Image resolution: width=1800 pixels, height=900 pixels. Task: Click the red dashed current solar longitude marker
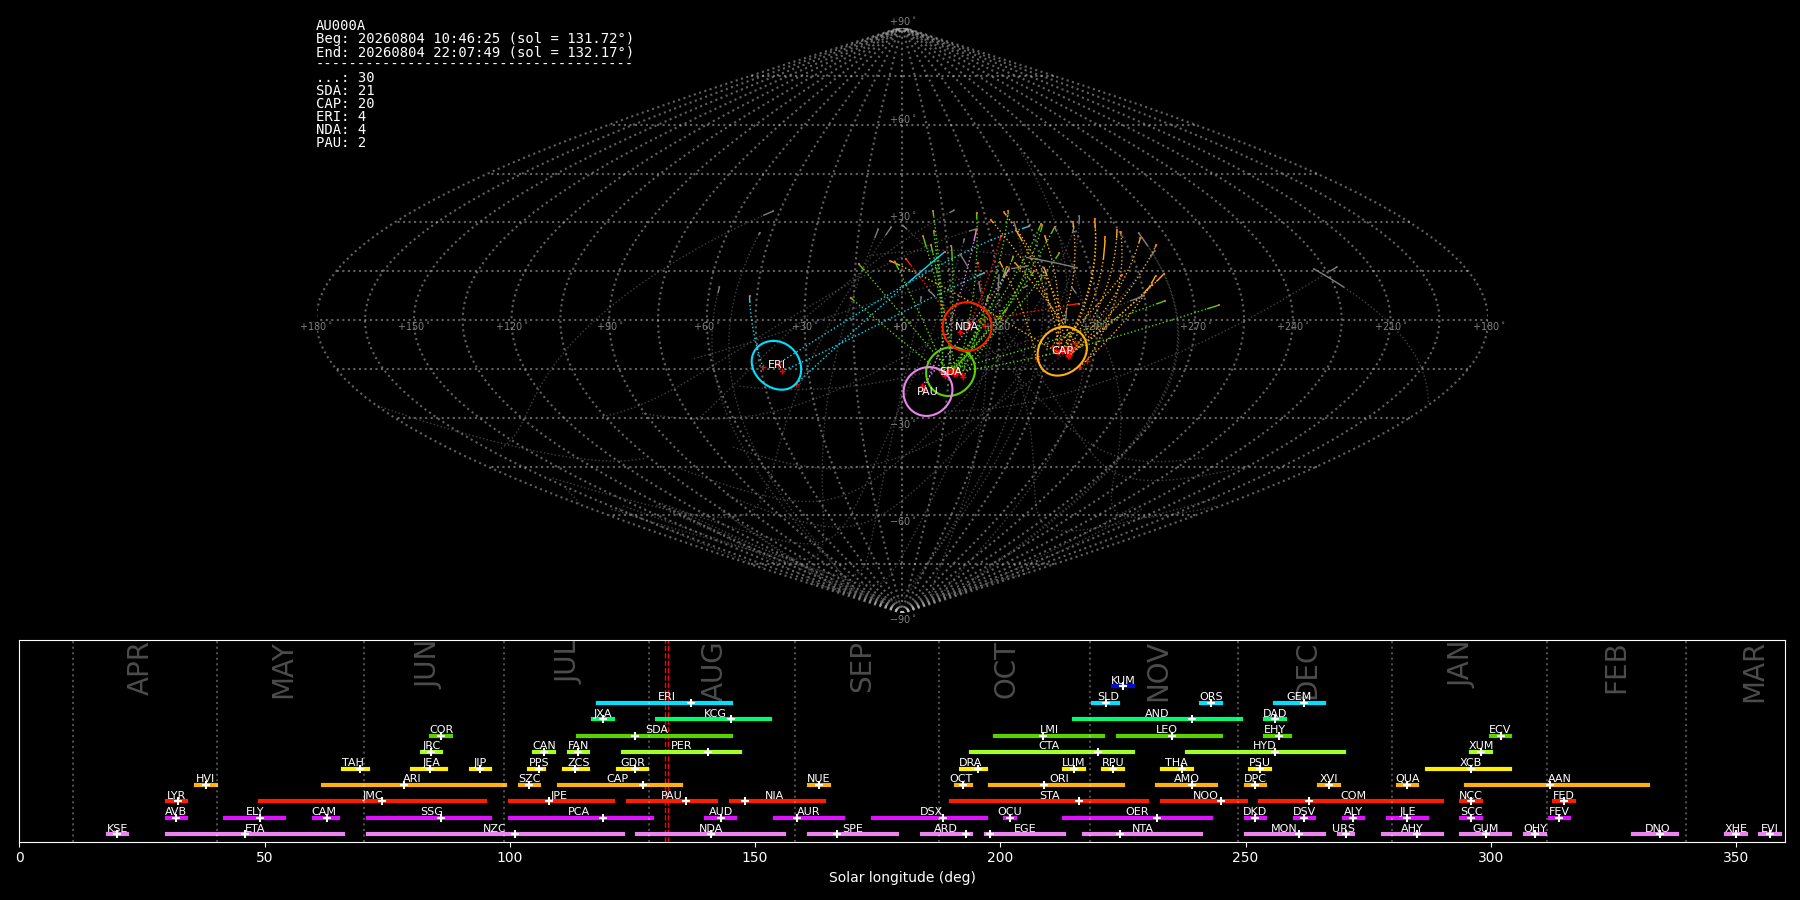tap(667, 740)
